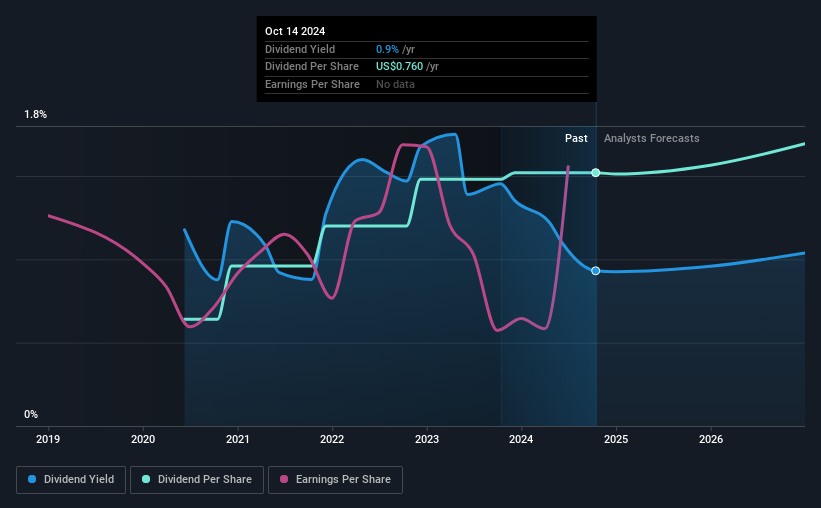This screenshot has height=508, width=821.
Task: Click the 2020 axis label
Action: (143, 439)
